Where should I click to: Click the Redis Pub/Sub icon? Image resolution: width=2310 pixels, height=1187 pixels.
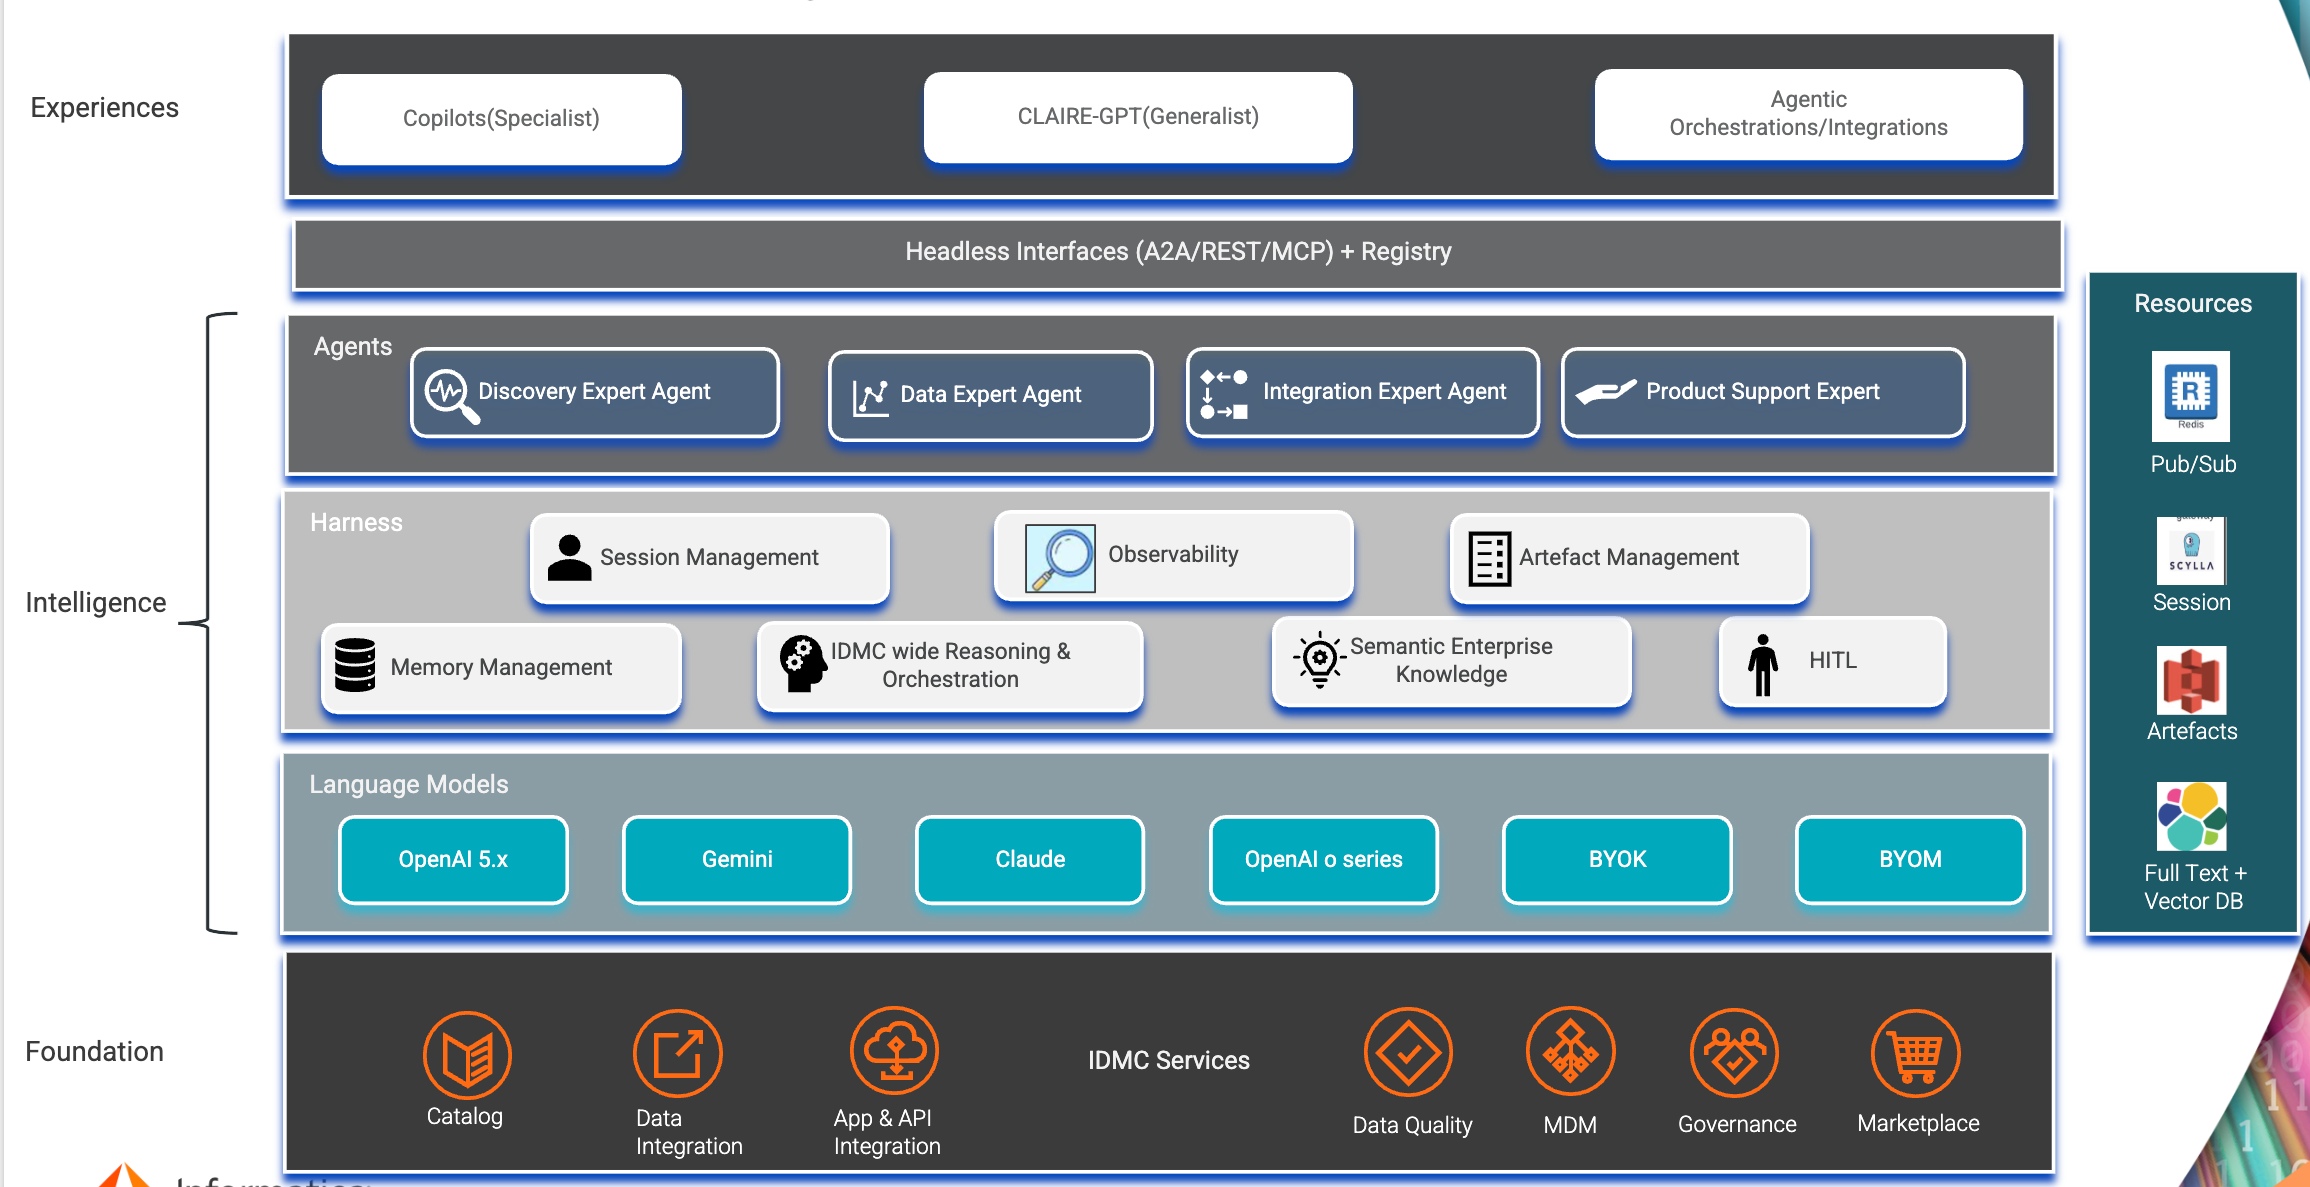[x=2191, y=396]
